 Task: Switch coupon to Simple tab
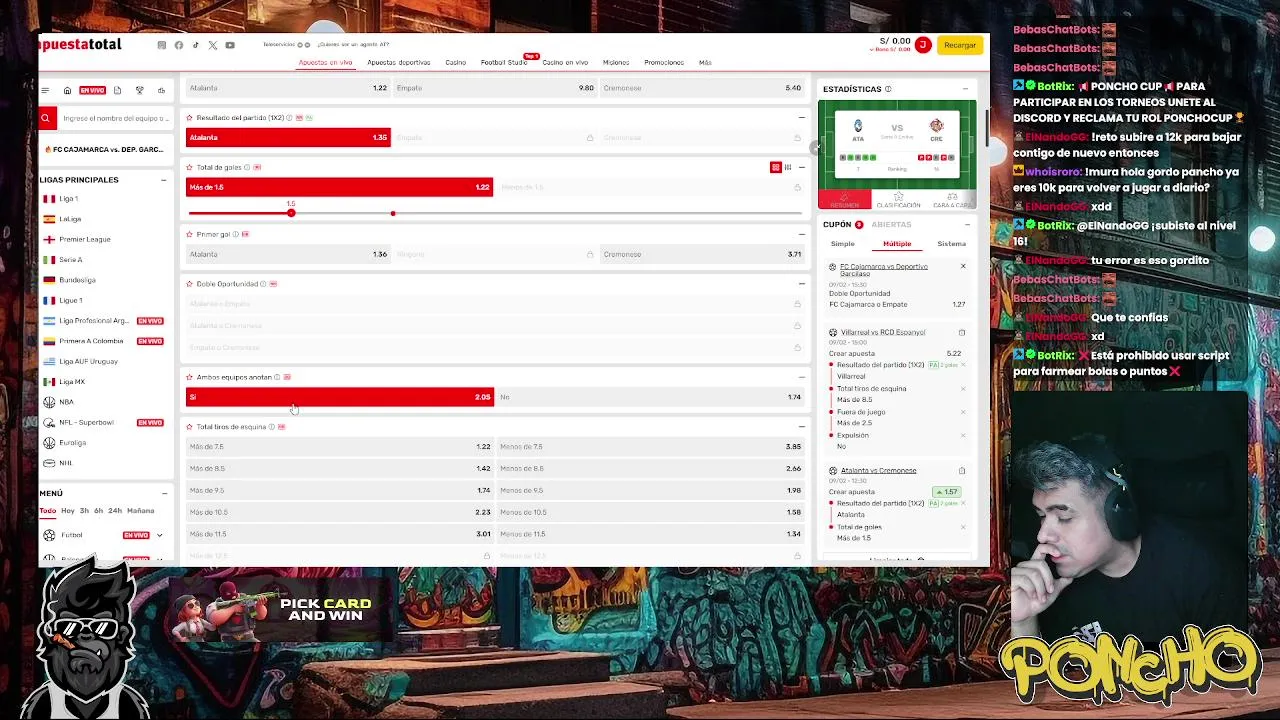tap(842, 244)
